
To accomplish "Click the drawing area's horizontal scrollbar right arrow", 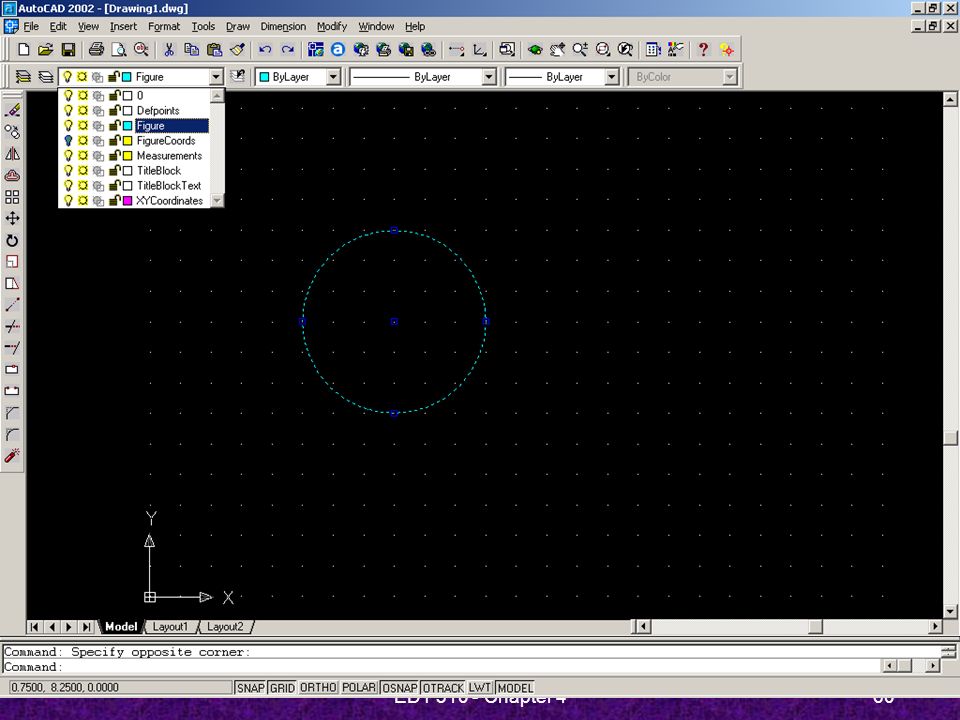I will coord(935,626).
